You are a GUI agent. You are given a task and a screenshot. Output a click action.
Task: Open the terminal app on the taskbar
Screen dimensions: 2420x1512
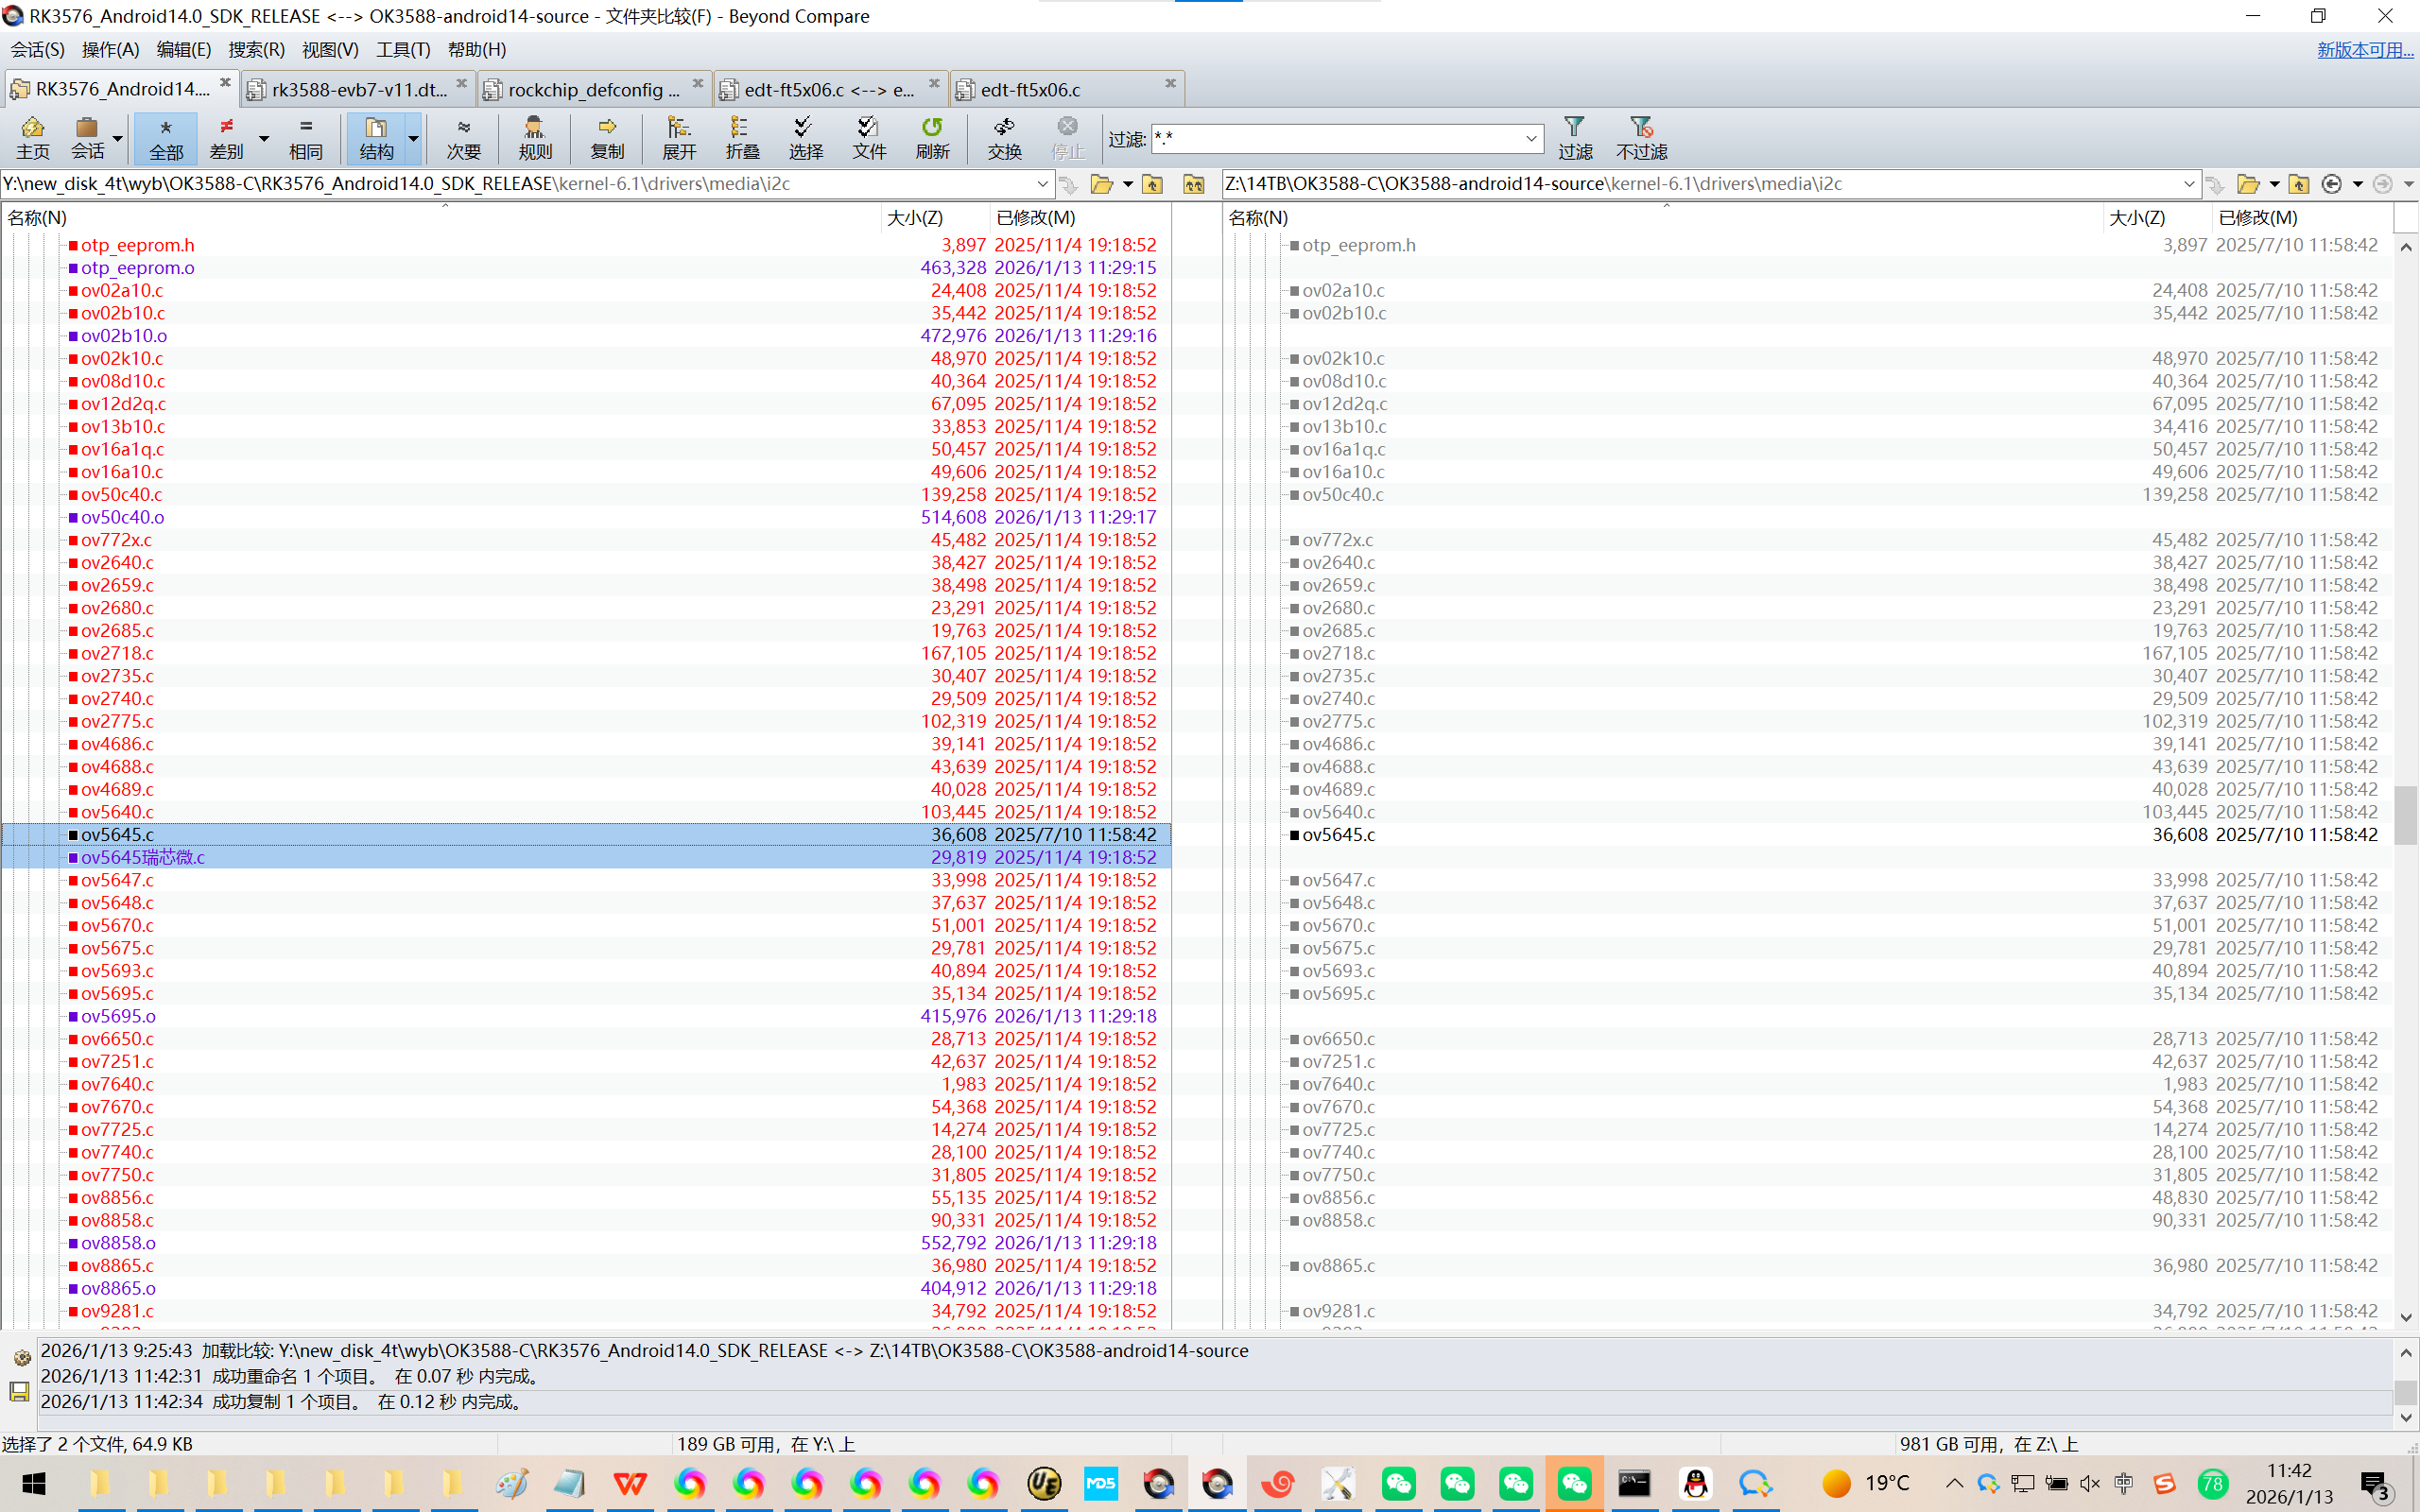coord(1634,1483)
